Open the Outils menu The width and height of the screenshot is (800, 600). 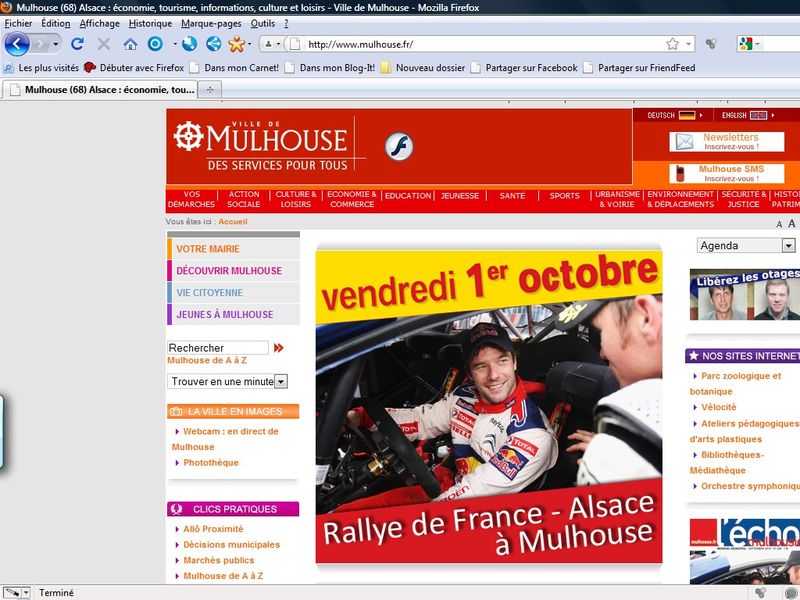[x=263, y=23]
